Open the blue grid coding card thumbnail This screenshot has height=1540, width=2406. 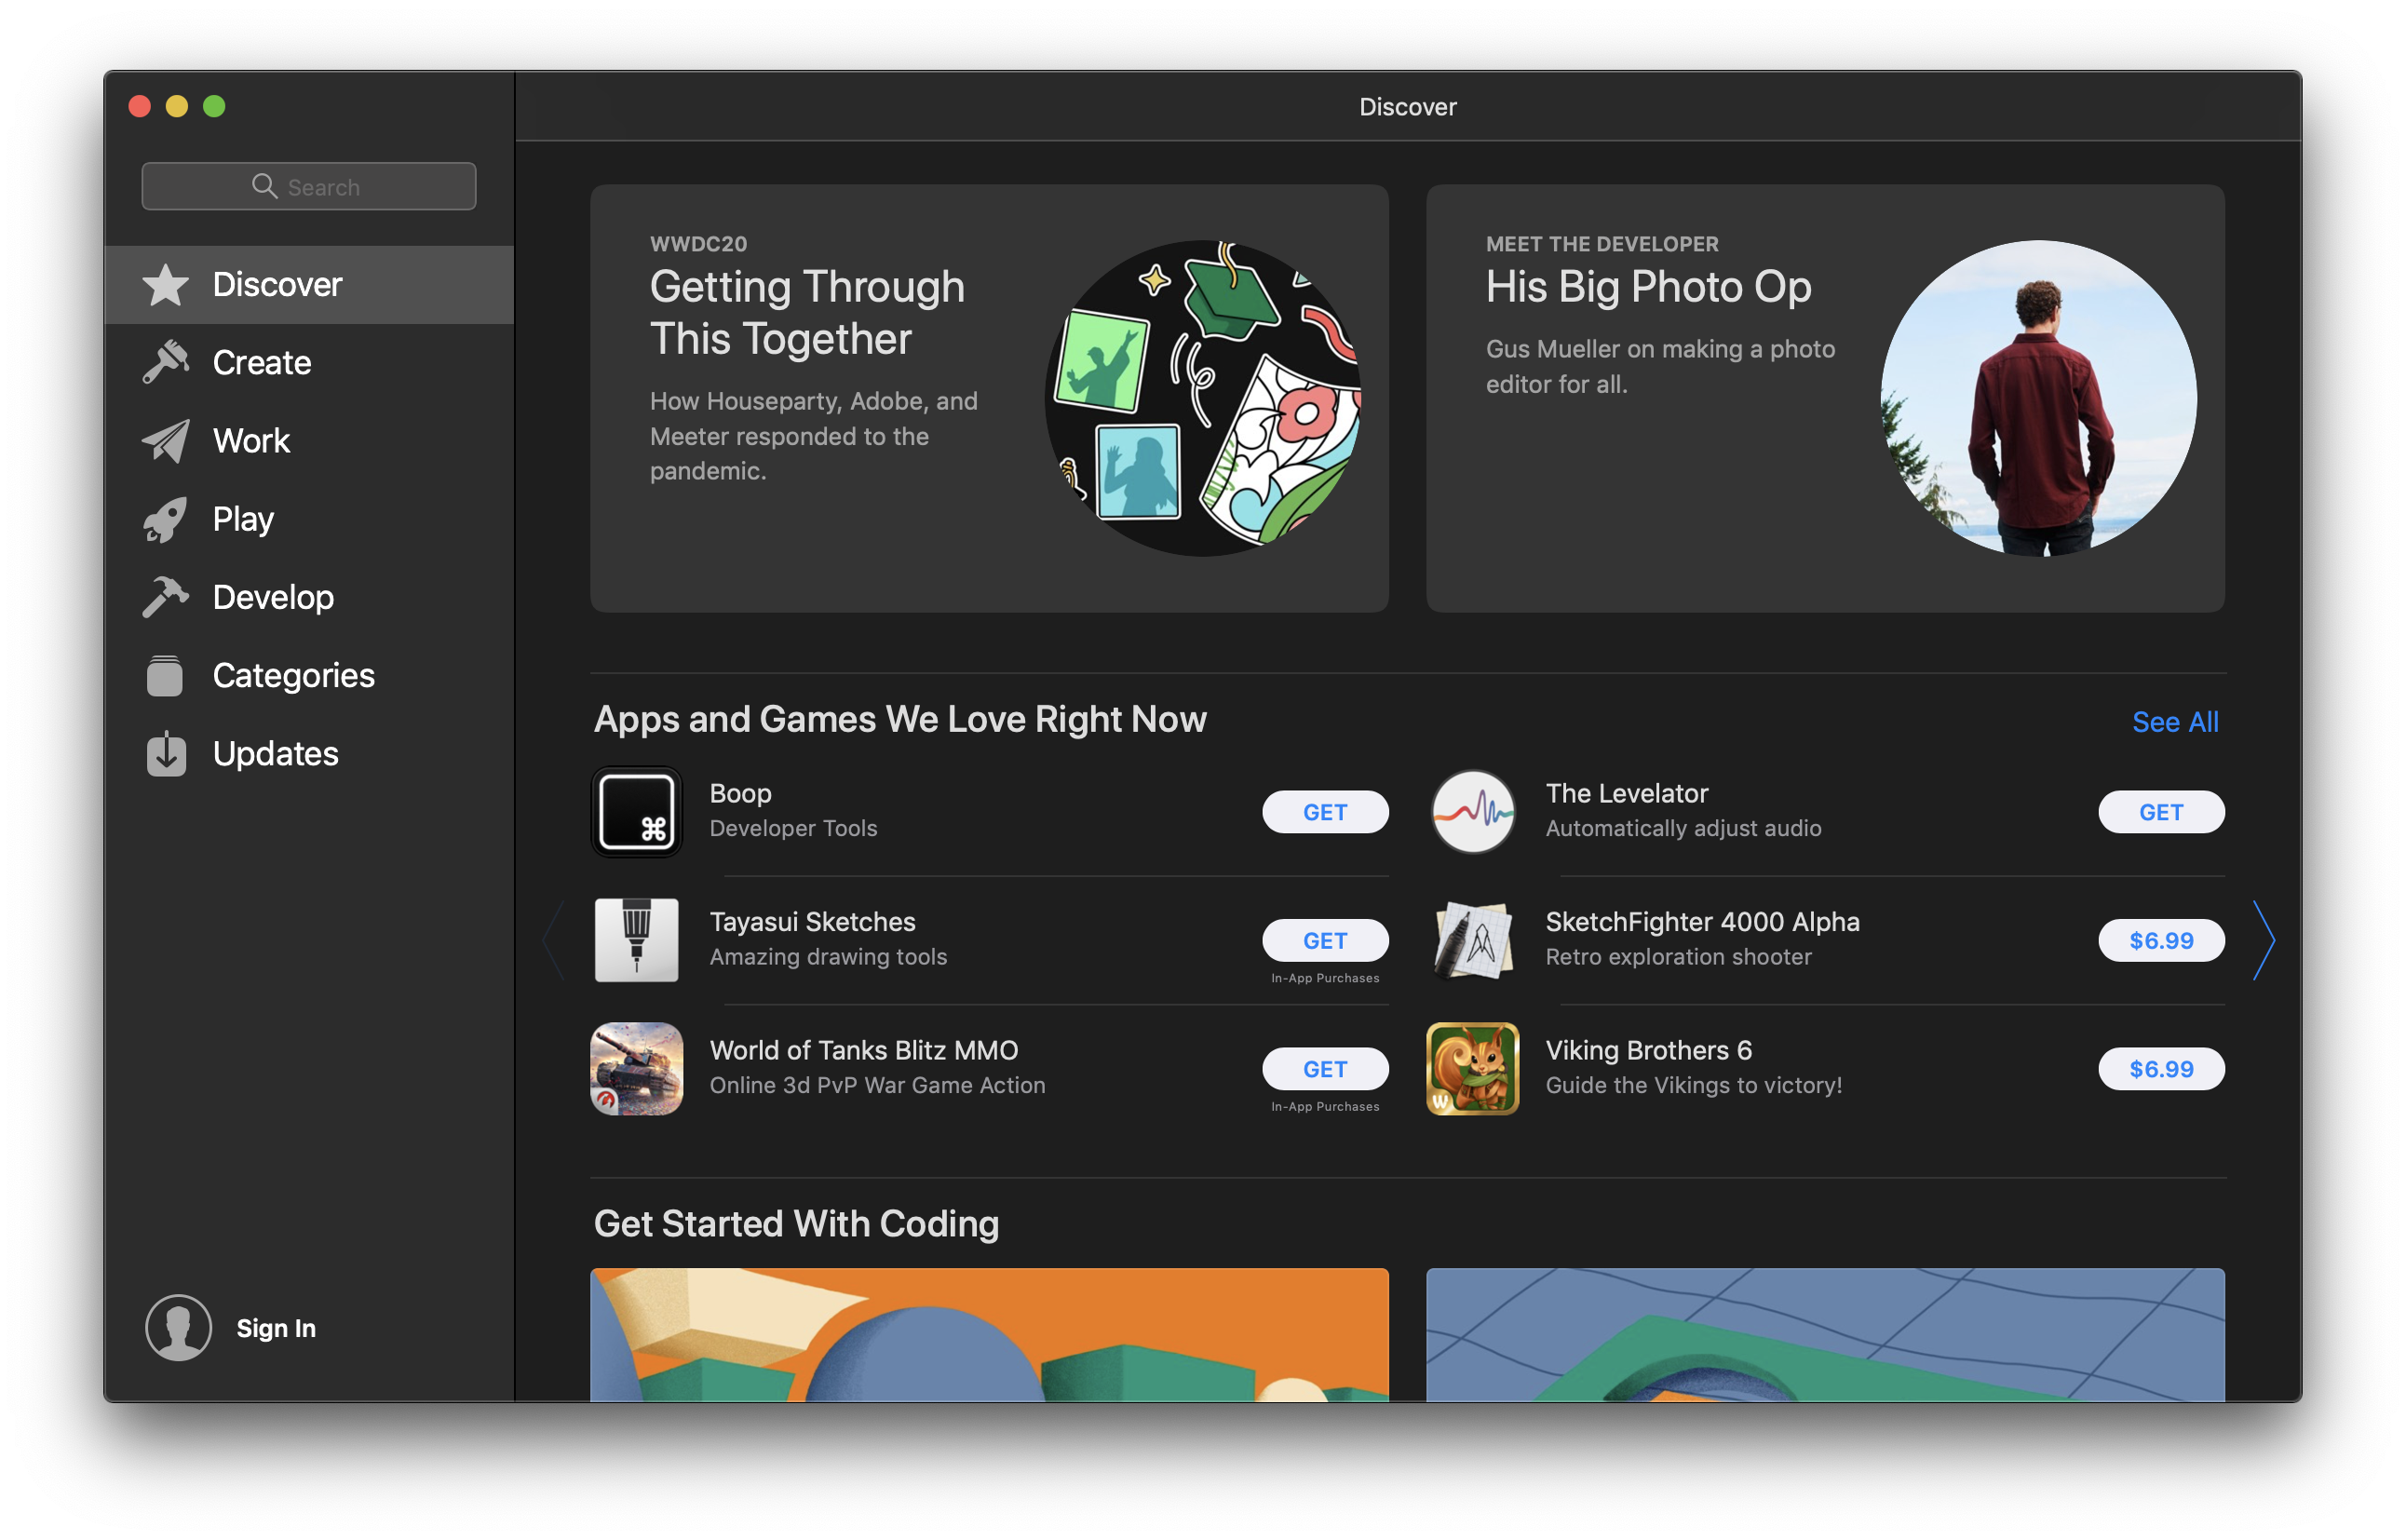pos(1825,1334)
